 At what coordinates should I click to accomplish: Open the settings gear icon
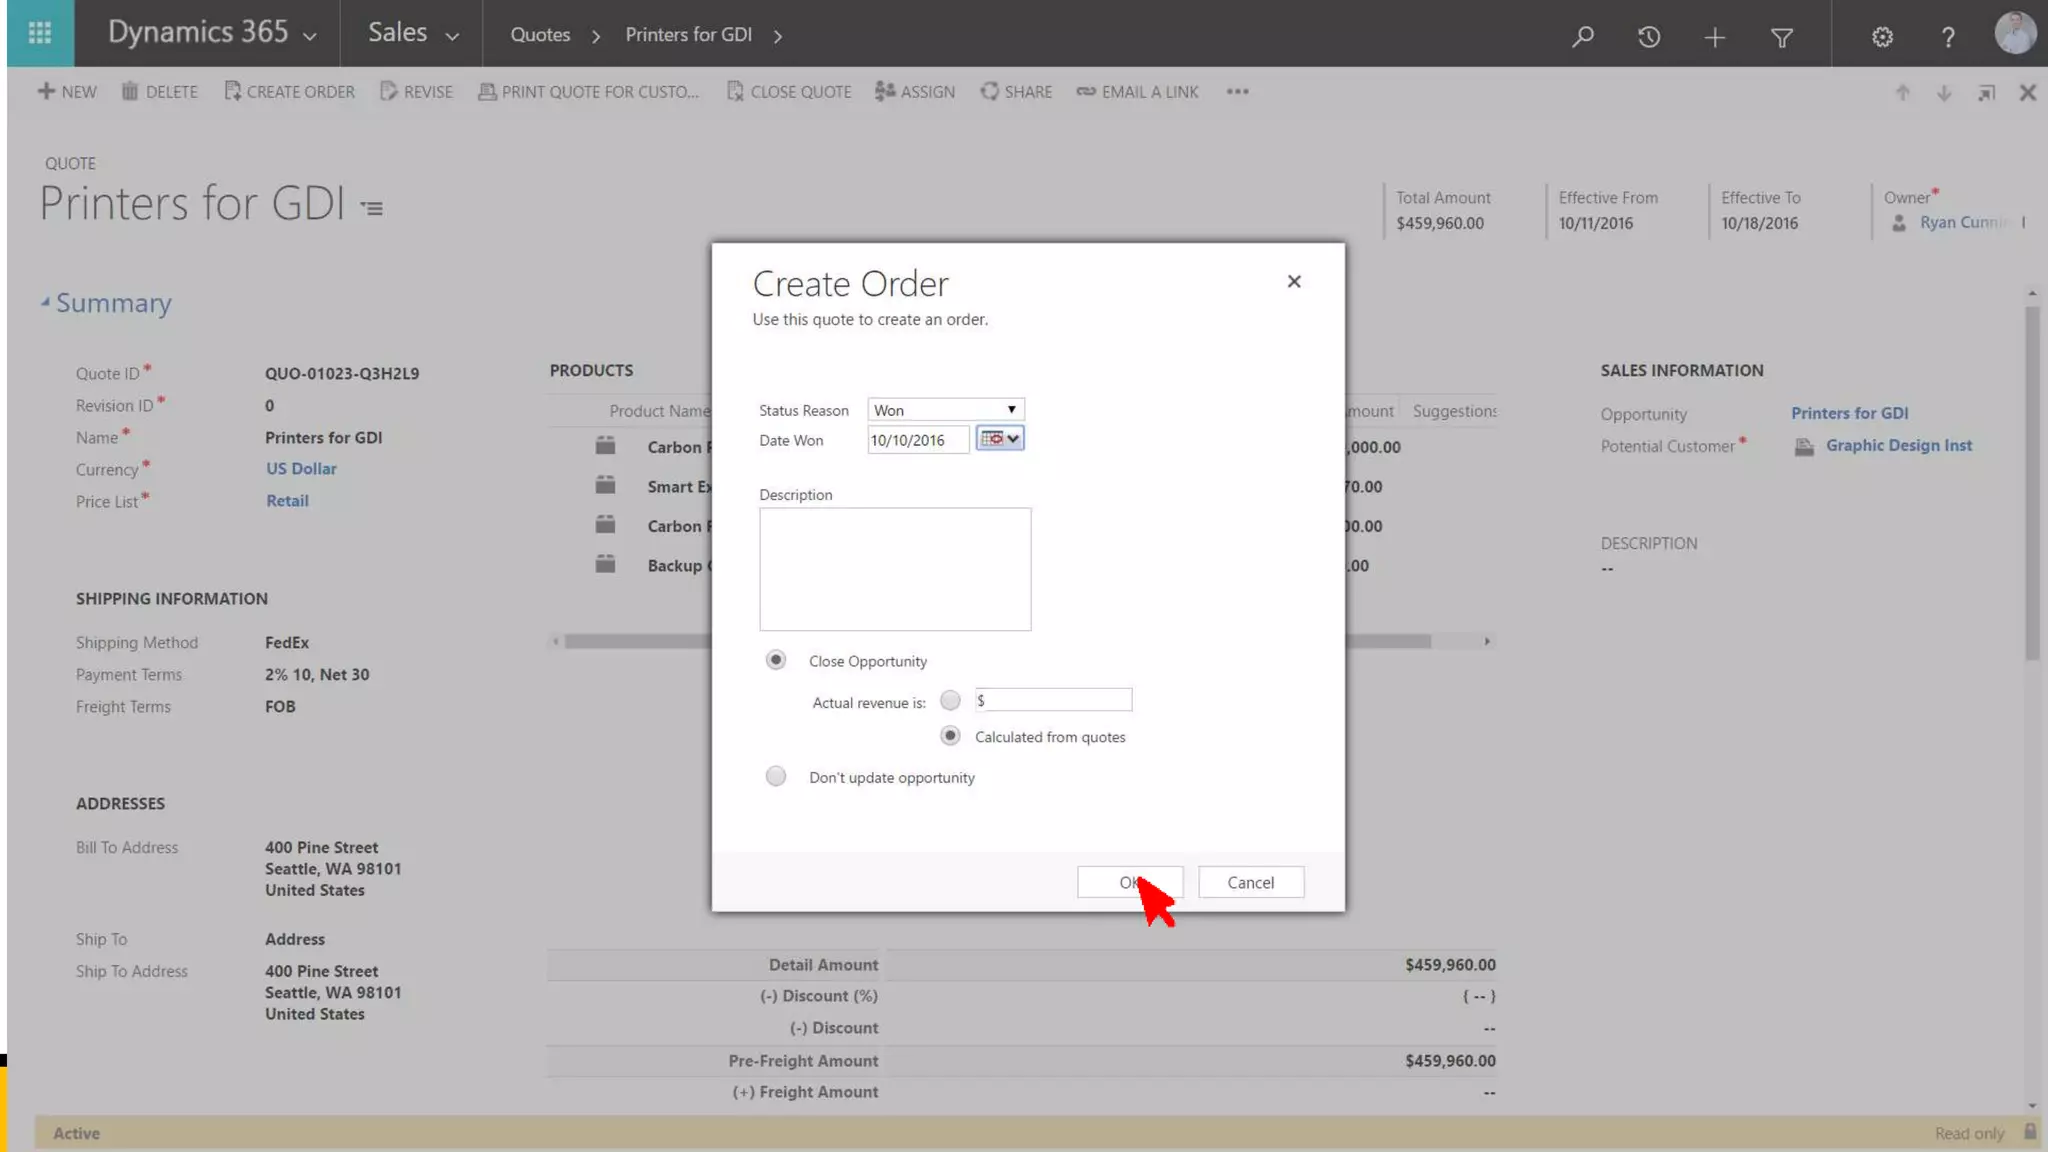click(x=1882, y=37)
